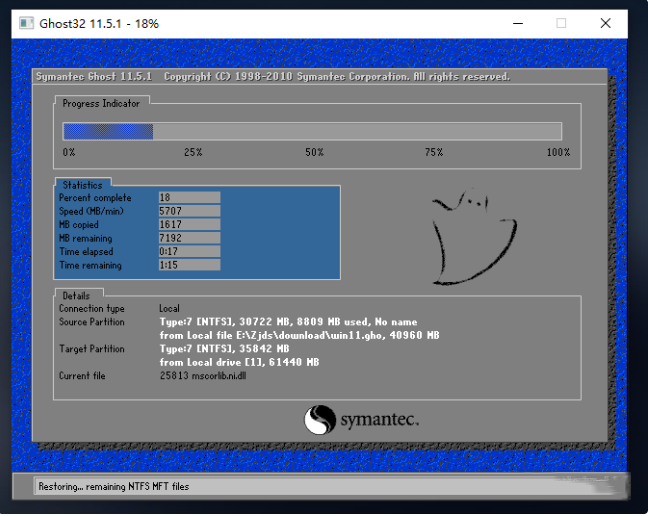Click the 'Connection type' label
The width and height of the screenshot is (648, 516).
[x=92, y=309]
